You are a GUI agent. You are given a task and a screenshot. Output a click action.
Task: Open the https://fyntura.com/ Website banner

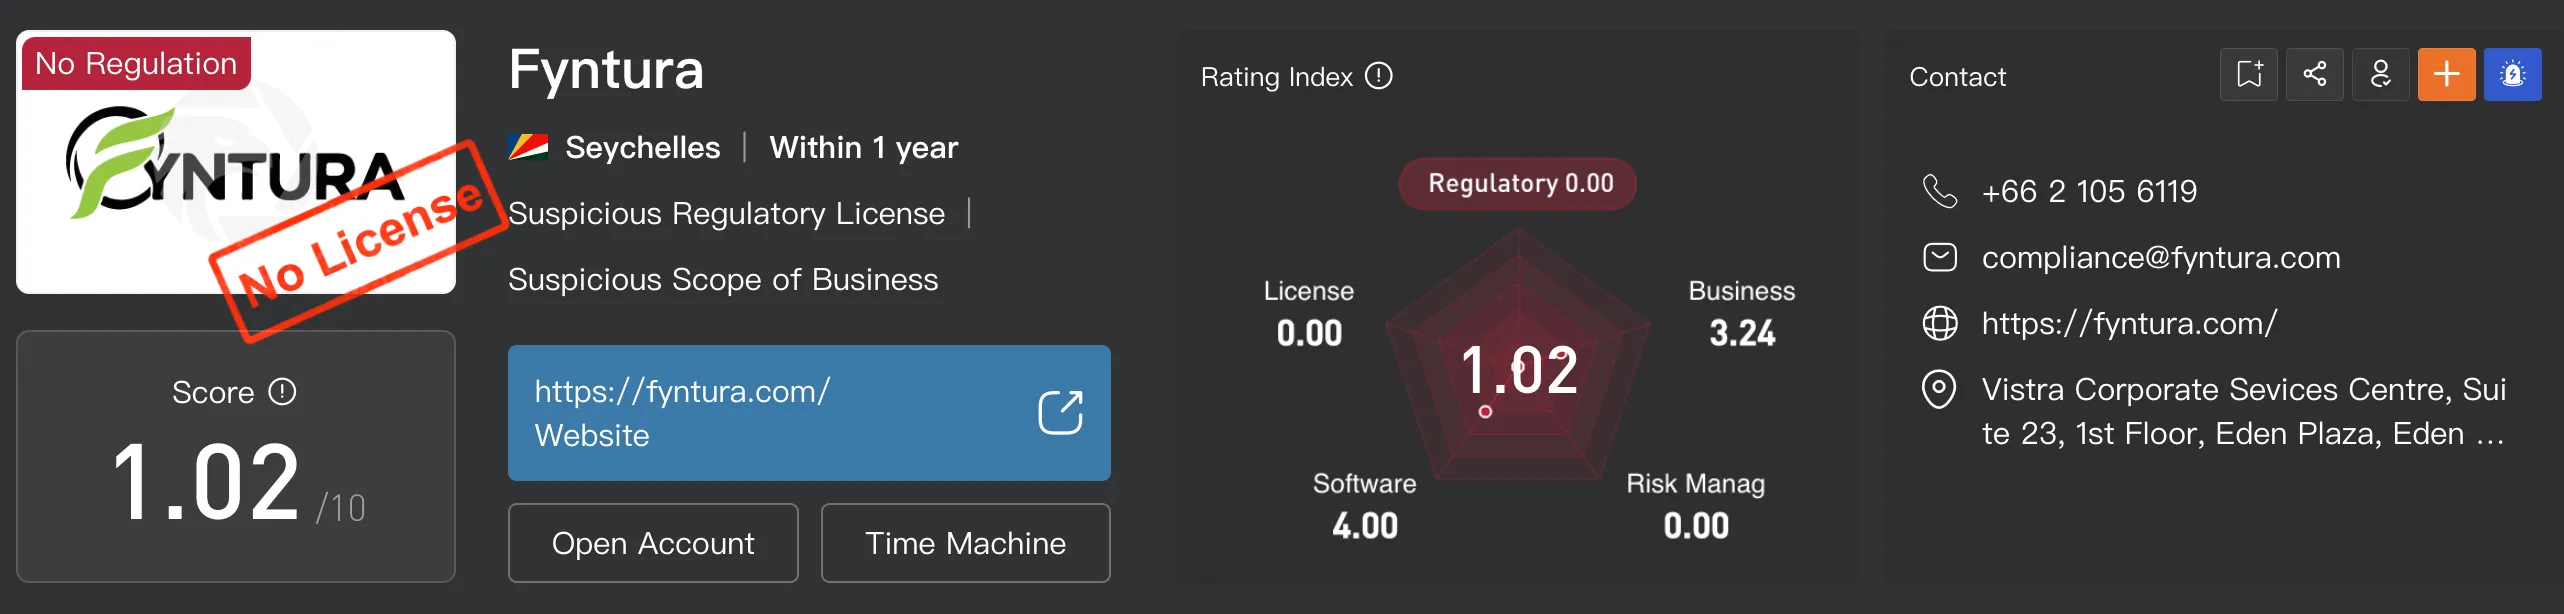coord(809,413)
